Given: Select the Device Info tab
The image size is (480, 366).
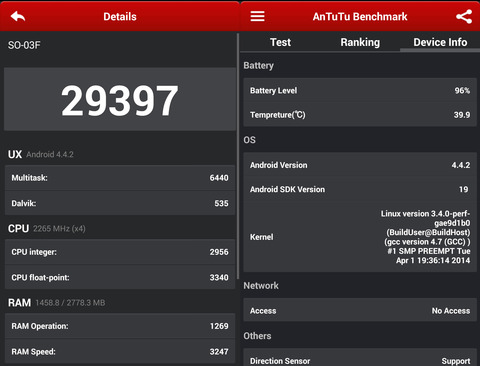Looking at the screenshot, I should [x=440, y=42].
